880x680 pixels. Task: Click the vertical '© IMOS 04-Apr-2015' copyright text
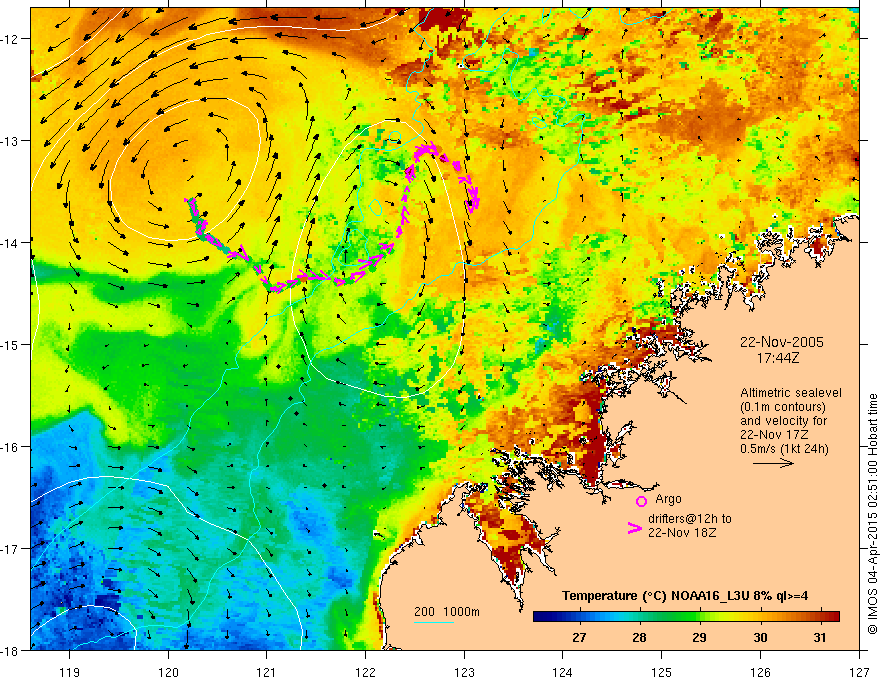pyautogui.click(x=872, y=514)
